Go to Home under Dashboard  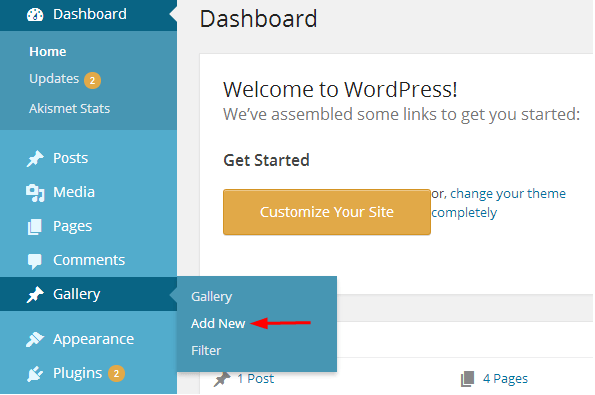tap(48, 52)
